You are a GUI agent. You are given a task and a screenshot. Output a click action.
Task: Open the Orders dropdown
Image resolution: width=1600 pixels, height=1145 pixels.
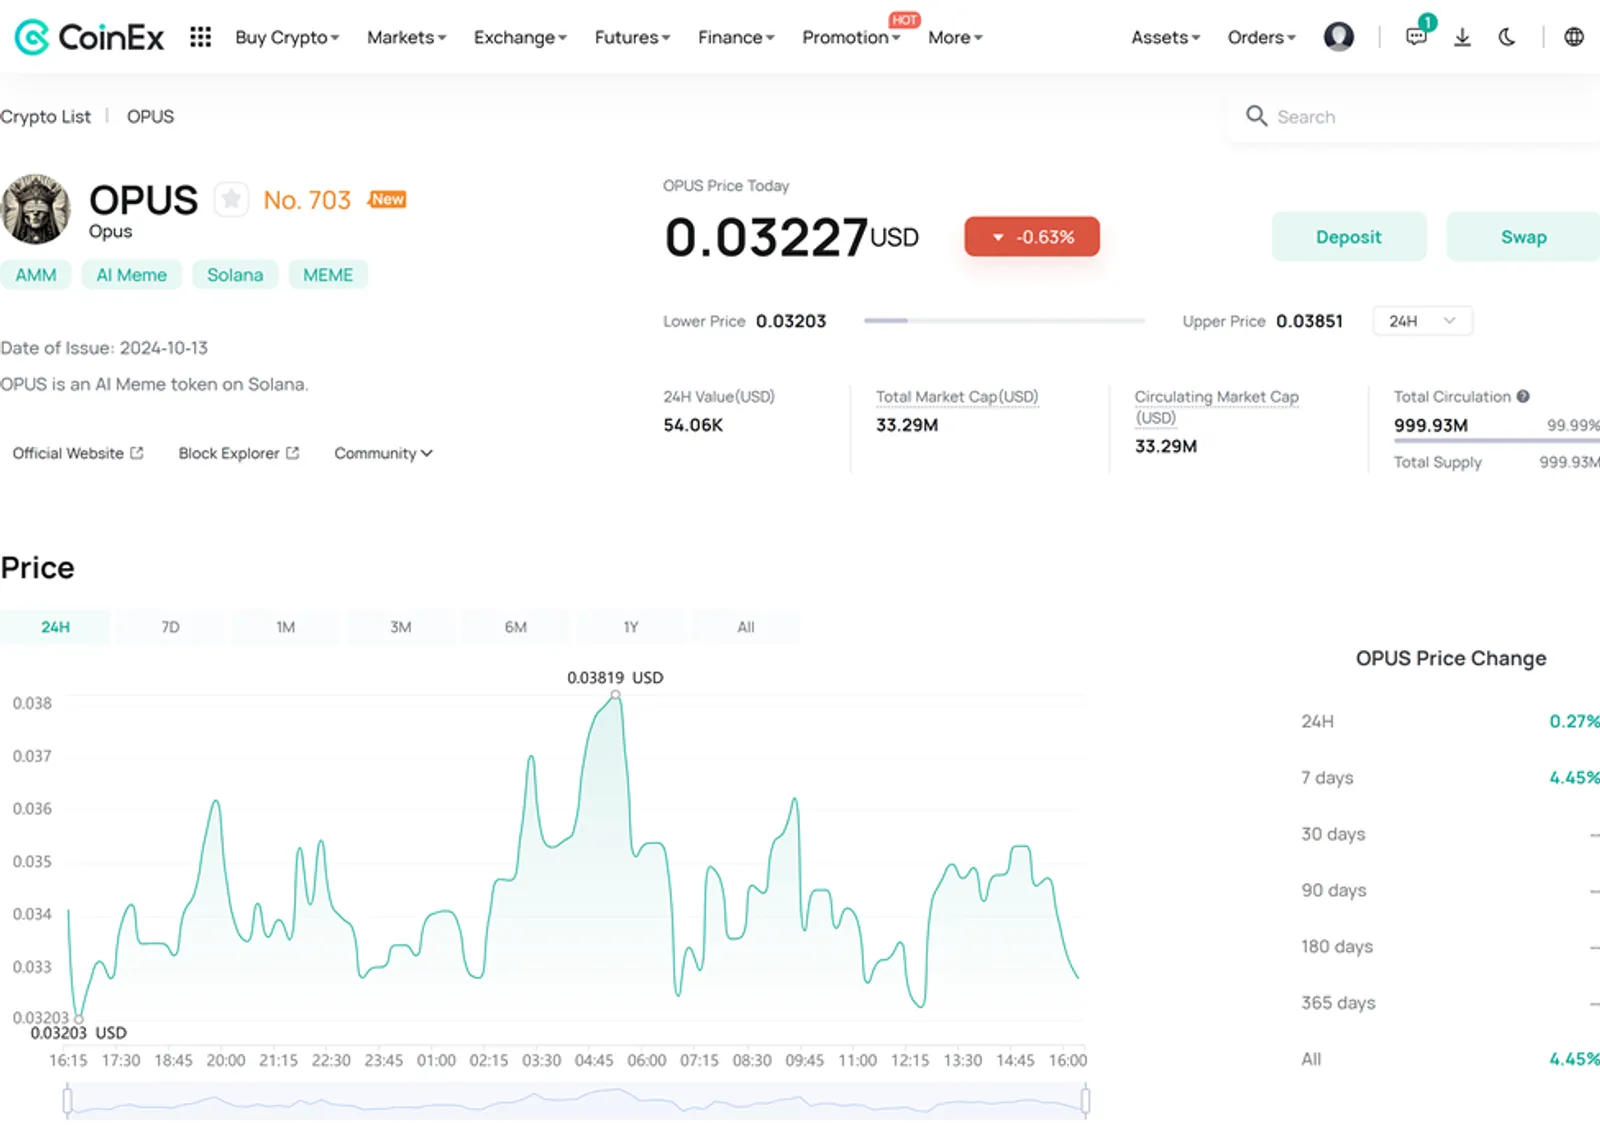pos(1261,37)
